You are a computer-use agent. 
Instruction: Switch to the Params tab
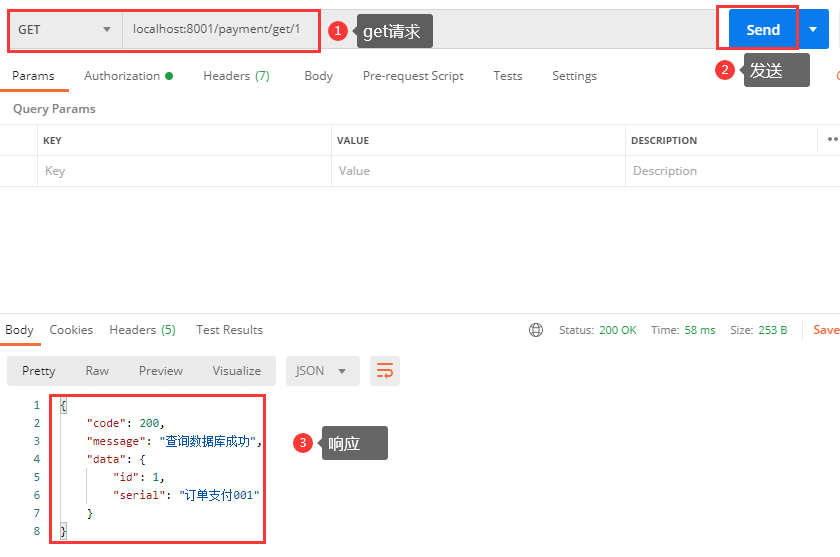point(33,76)
